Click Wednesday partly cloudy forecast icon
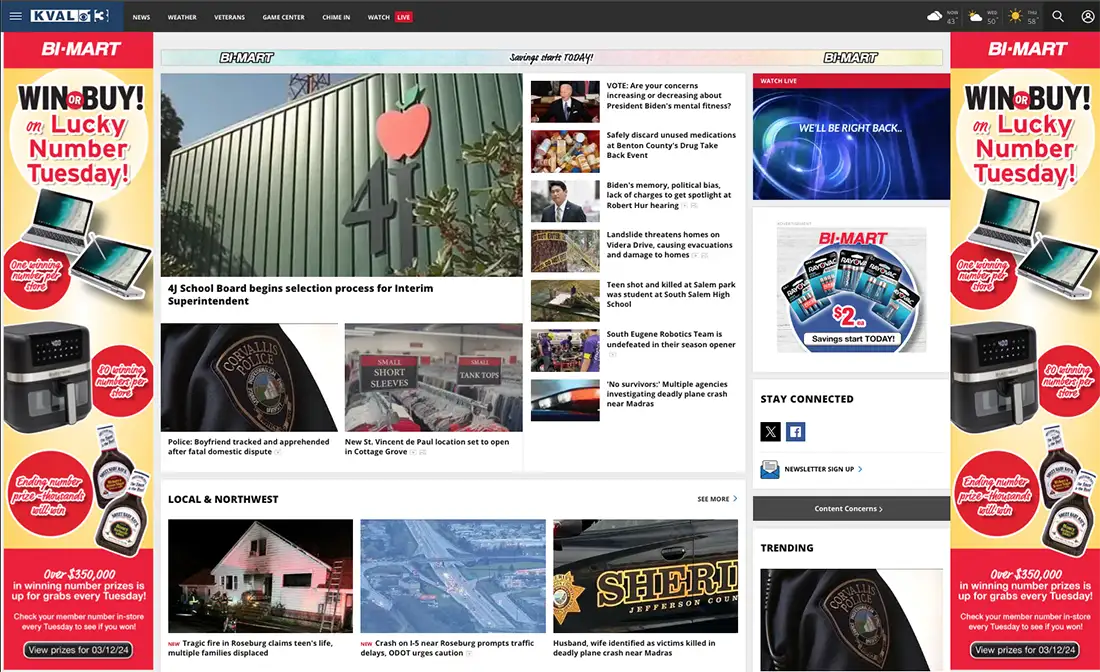The width and height of the screenshot is (1100, 672). point(975,16)
